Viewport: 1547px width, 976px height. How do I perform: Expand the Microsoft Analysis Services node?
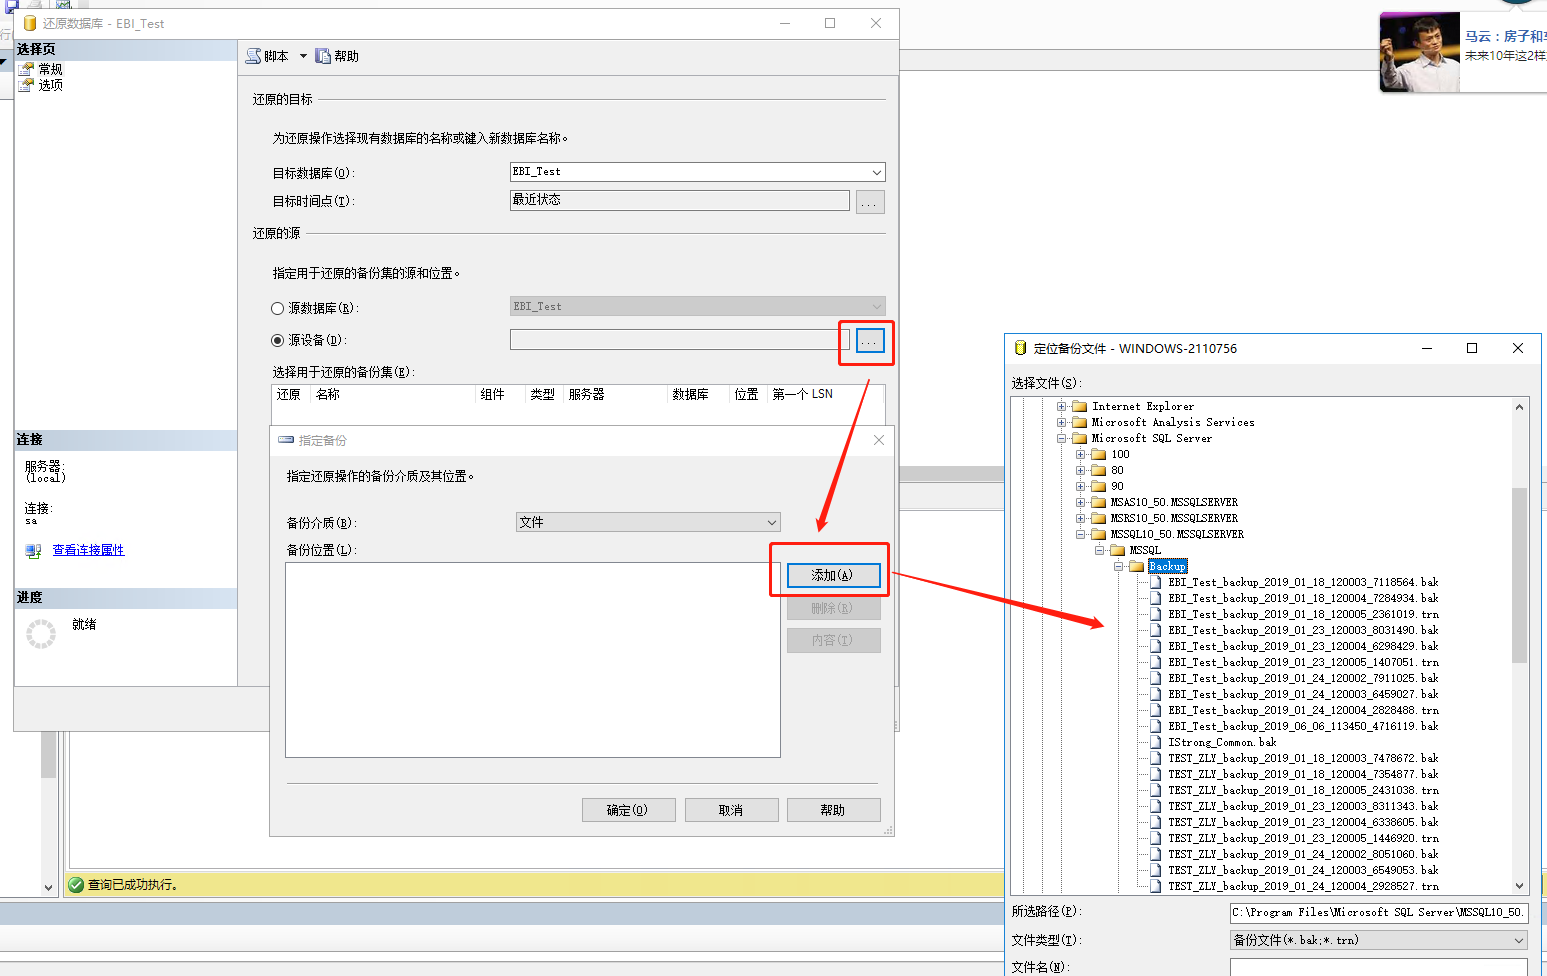(1062, 422)
